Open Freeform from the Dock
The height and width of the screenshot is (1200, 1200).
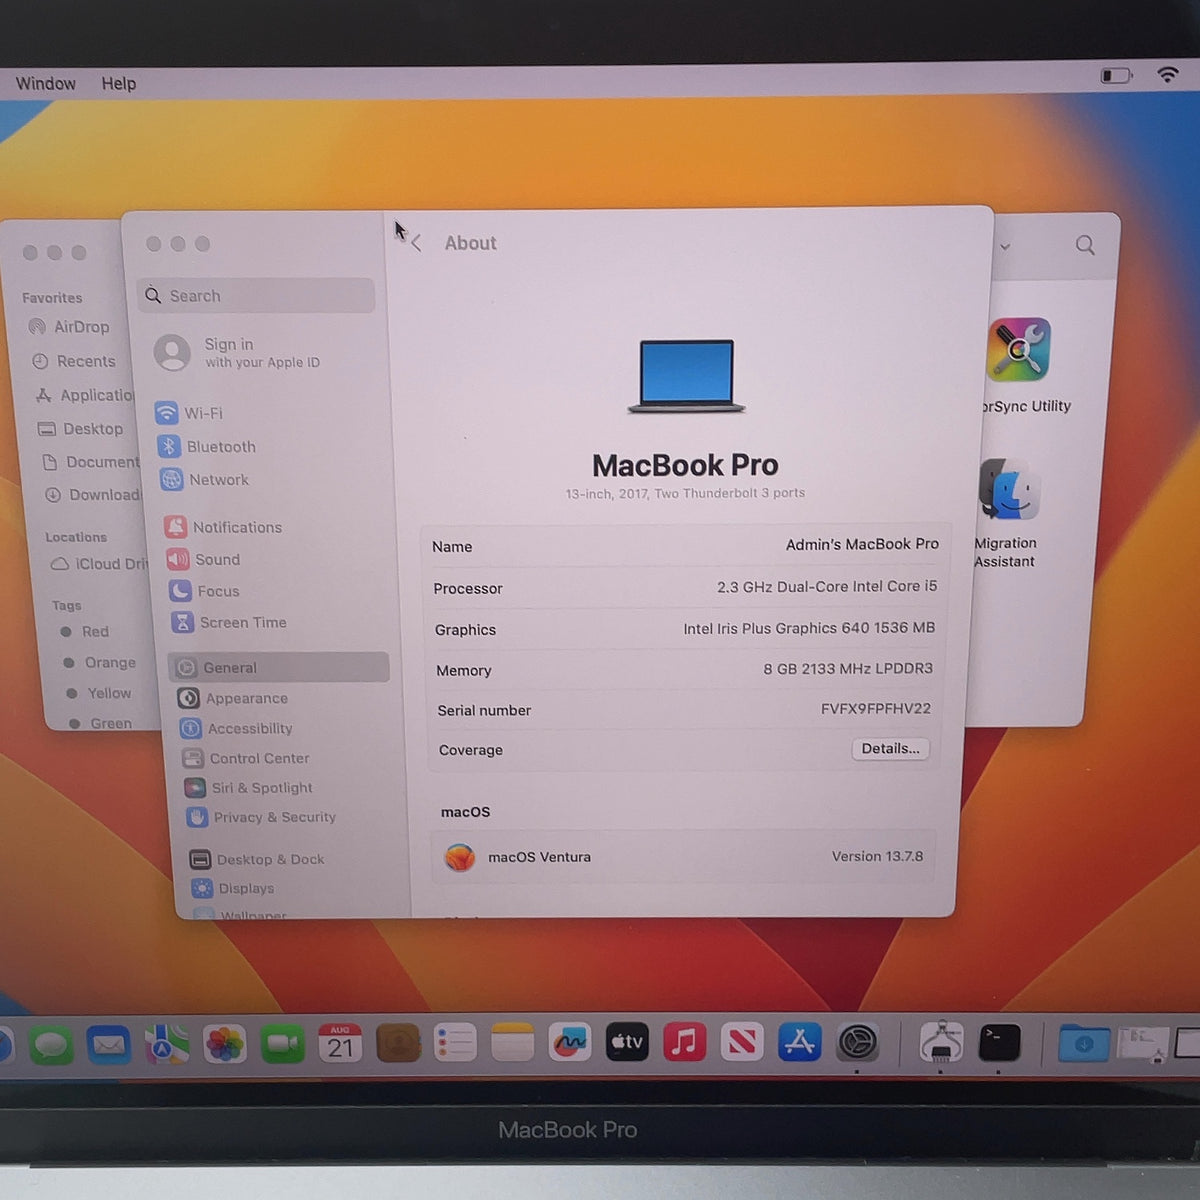[x=570, y=1043]
